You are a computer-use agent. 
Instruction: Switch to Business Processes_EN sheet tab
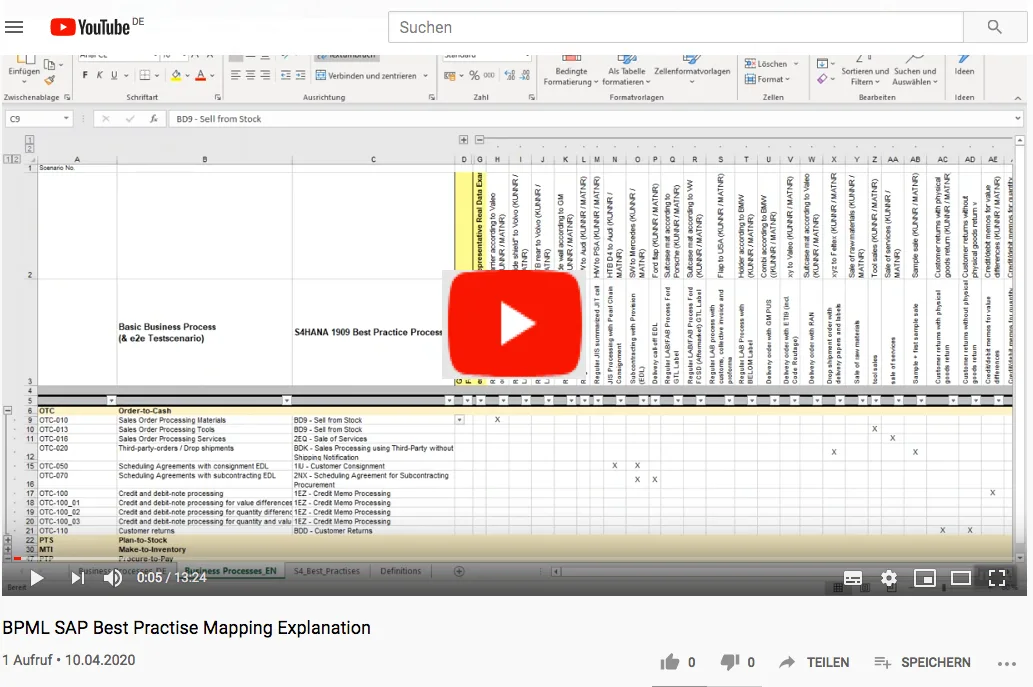tap(230, 571)
